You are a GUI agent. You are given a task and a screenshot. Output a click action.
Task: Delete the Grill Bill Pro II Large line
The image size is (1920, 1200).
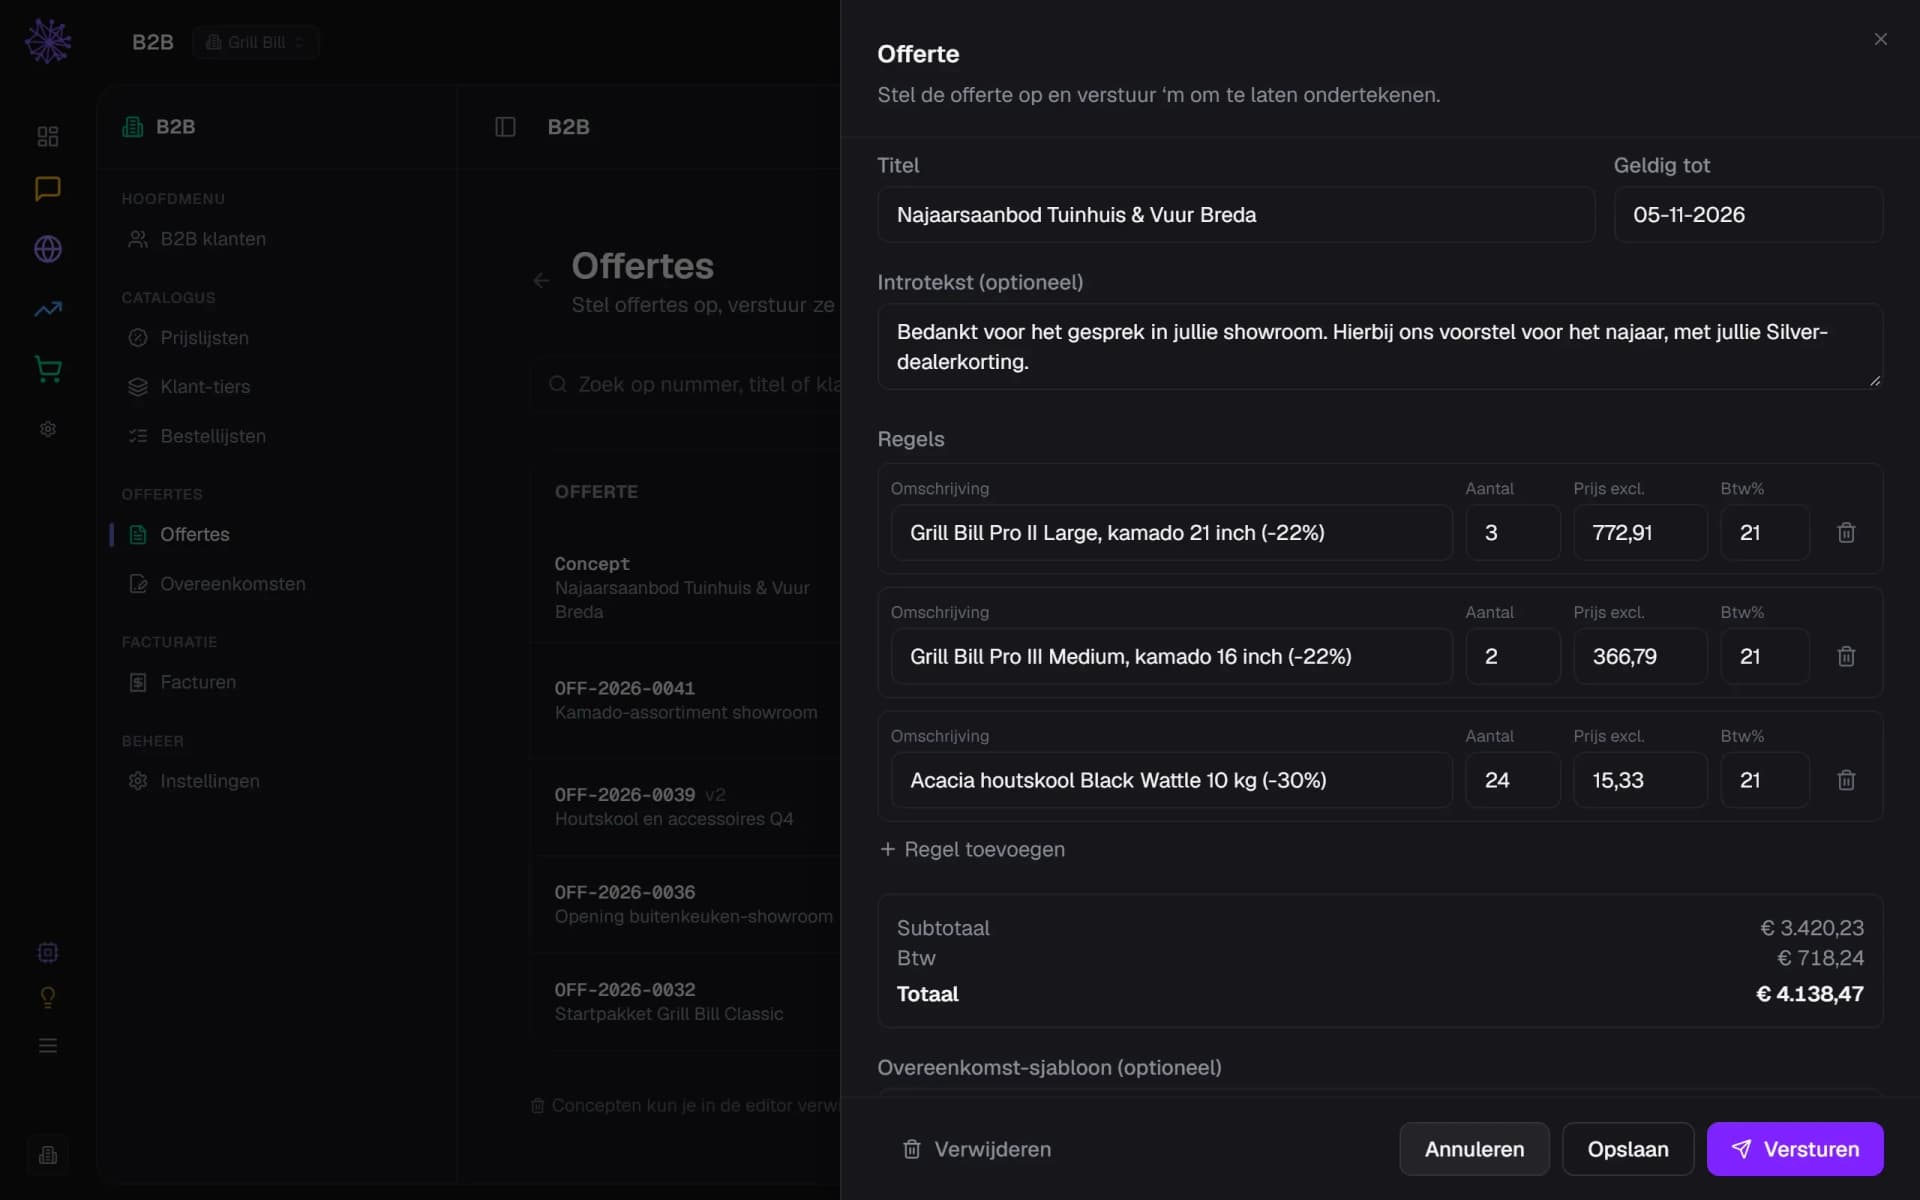tap(1846, 533)
